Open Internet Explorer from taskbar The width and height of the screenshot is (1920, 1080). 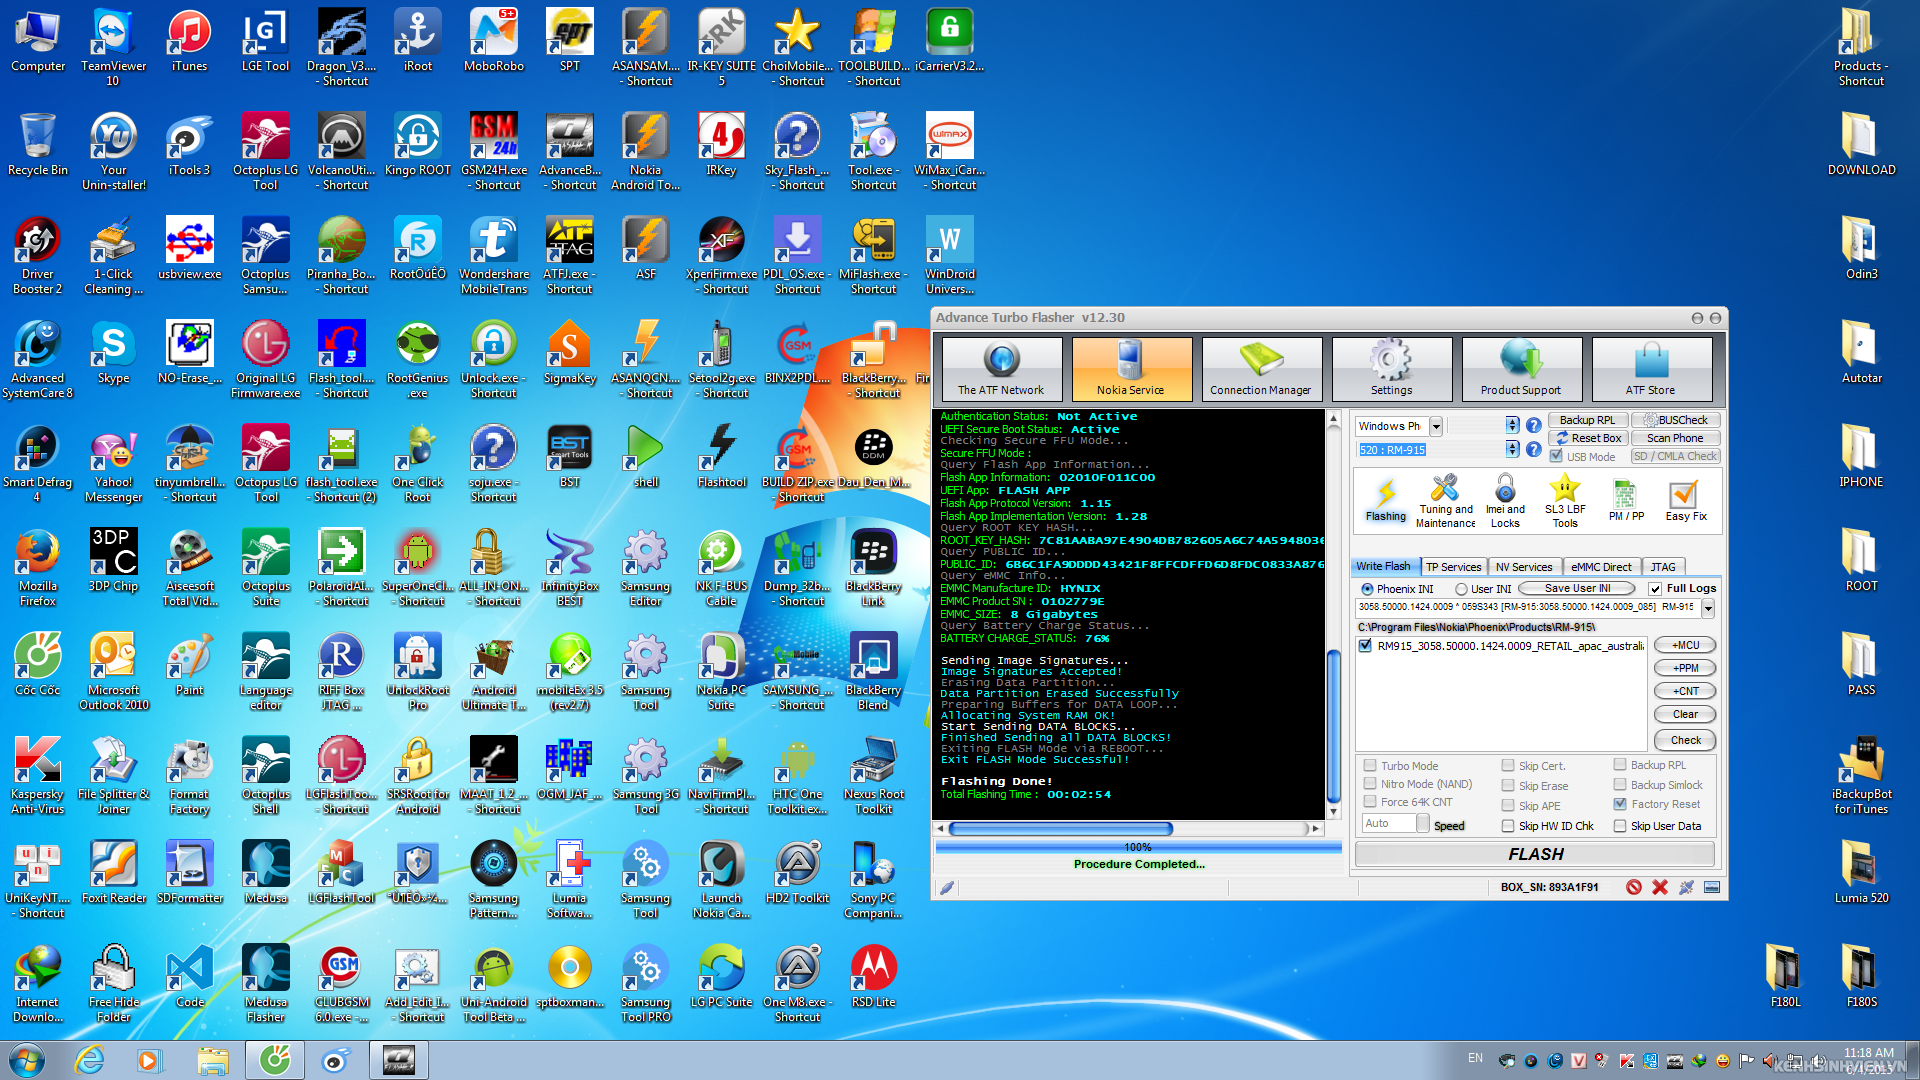coord(90,1060)
